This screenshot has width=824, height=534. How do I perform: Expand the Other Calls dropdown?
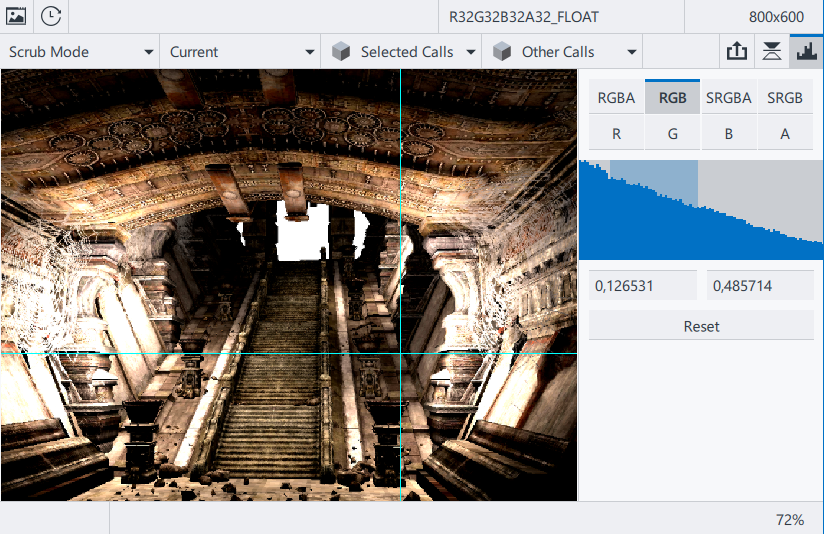pyautogui.click(x=632, y=52)
